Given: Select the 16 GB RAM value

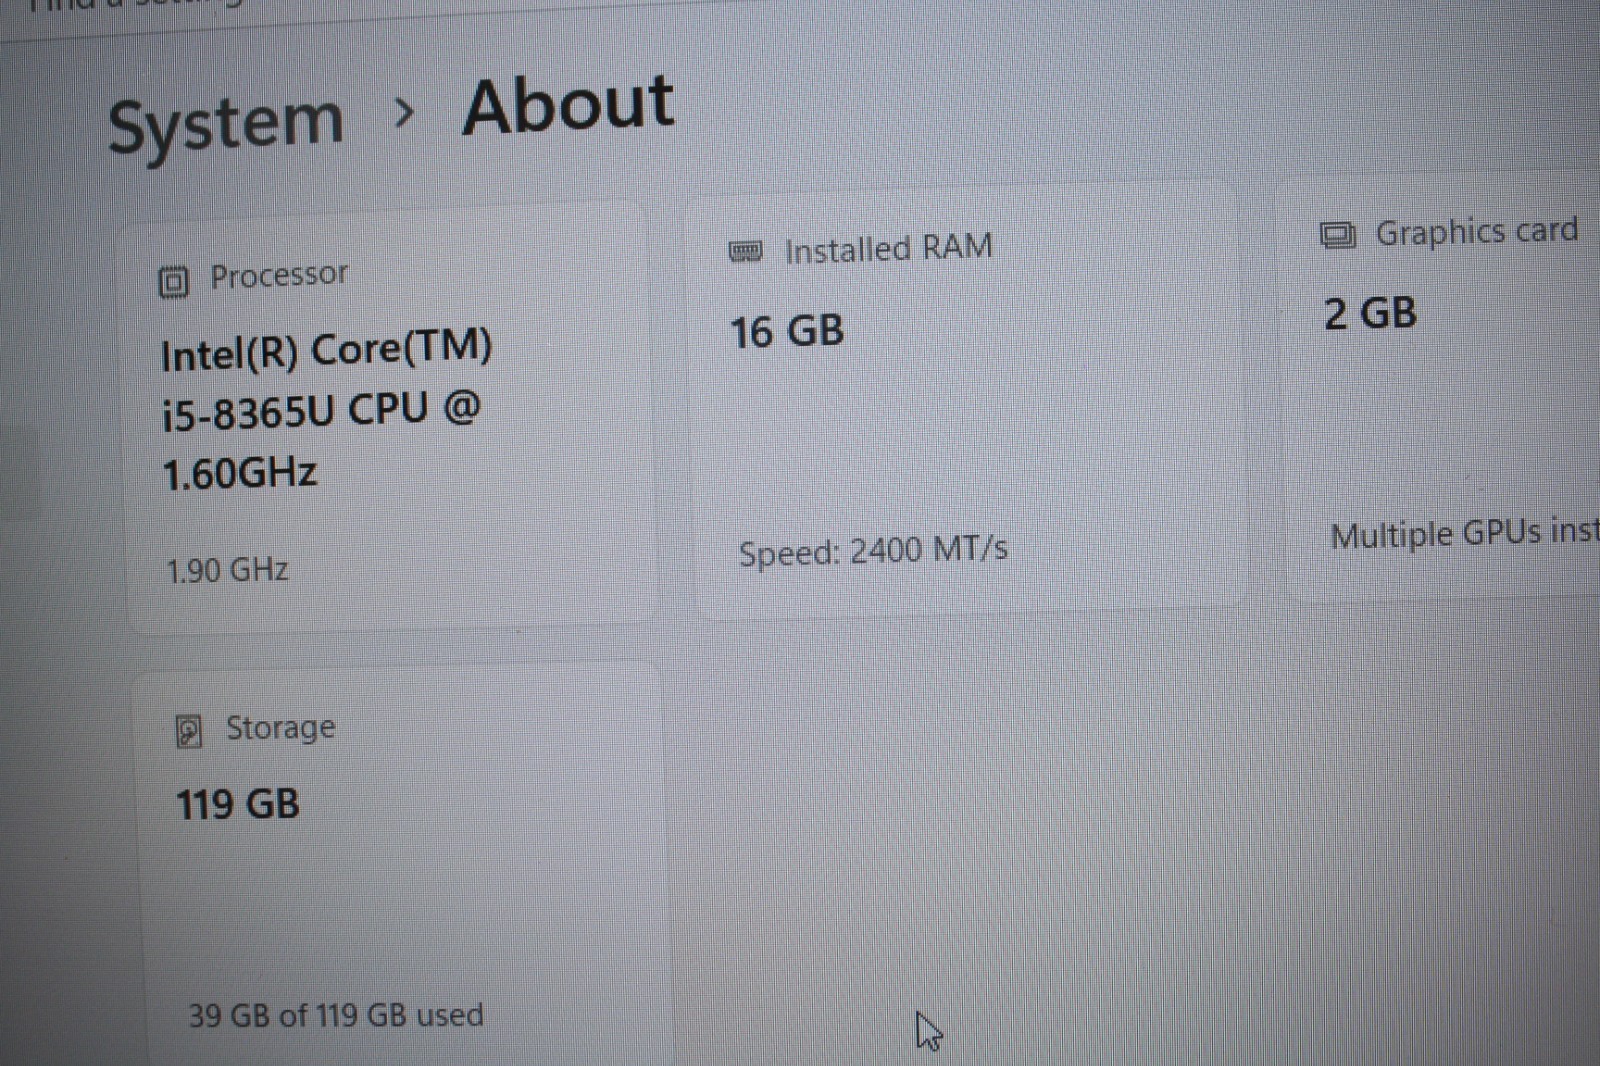Looking at the screenshot, I should click(x=787, y=332).
